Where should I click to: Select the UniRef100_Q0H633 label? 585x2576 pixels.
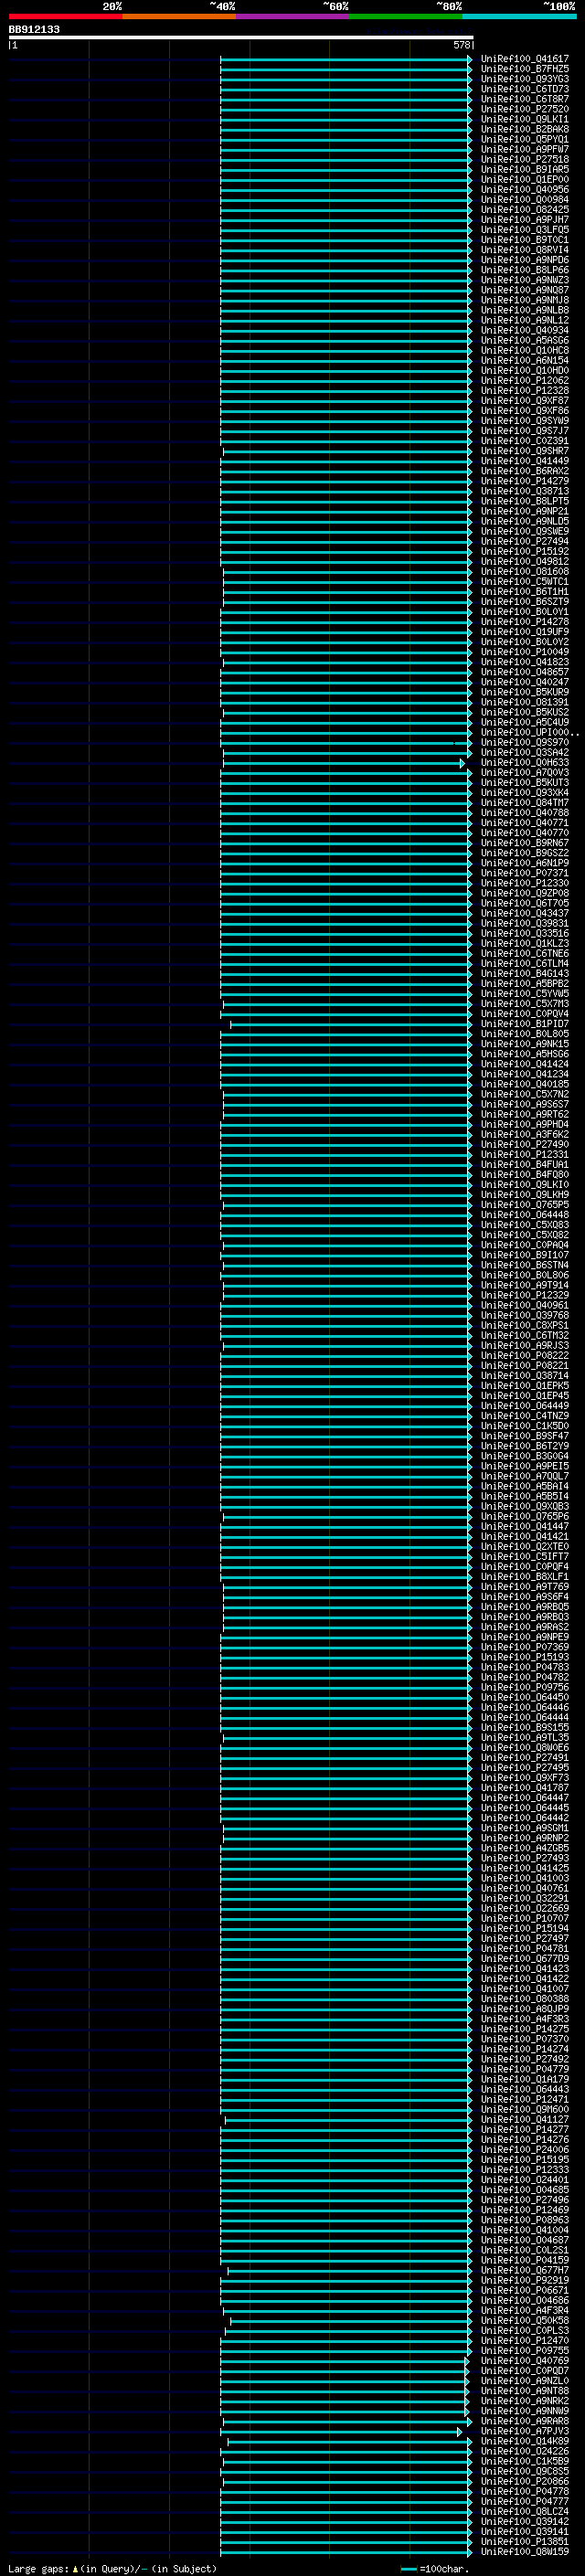[x=525, y=762]
